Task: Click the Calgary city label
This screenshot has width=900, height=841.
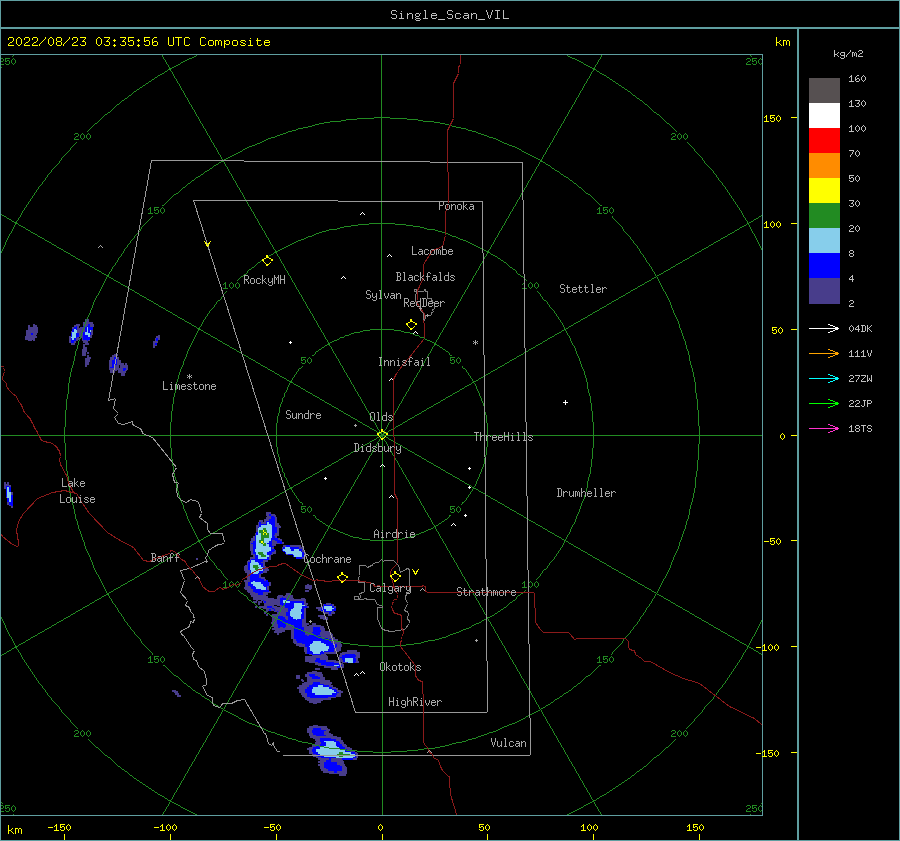Action: coord(390,588)
